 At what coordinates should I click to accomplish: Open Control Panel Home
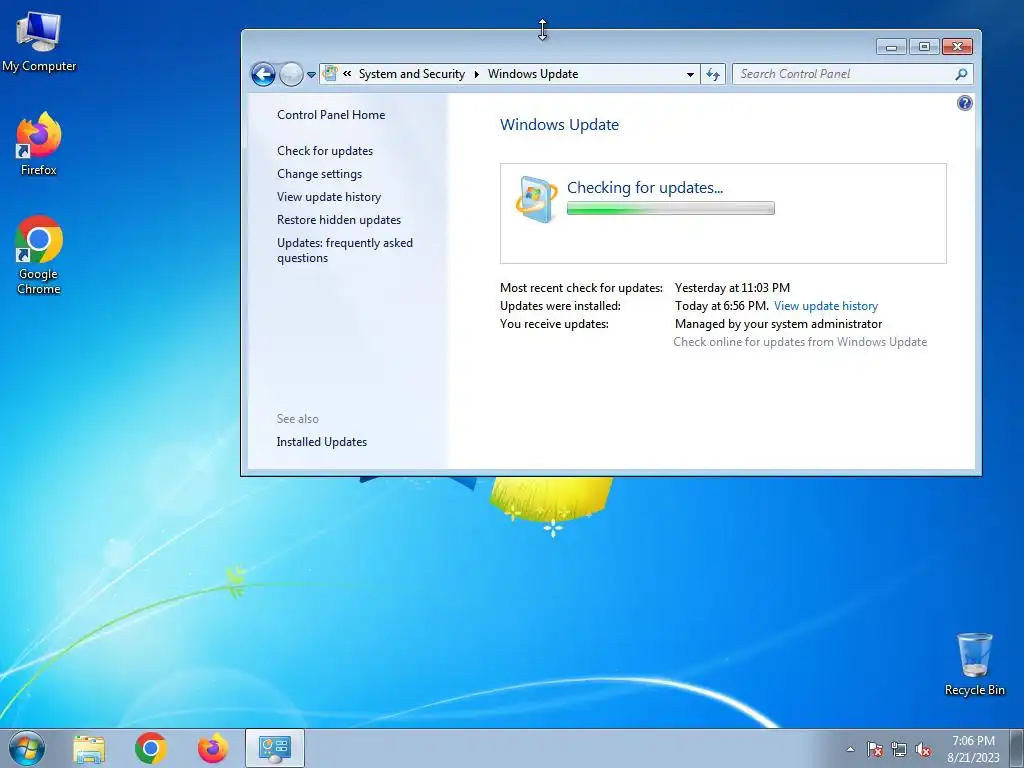(x=331, y=115)
